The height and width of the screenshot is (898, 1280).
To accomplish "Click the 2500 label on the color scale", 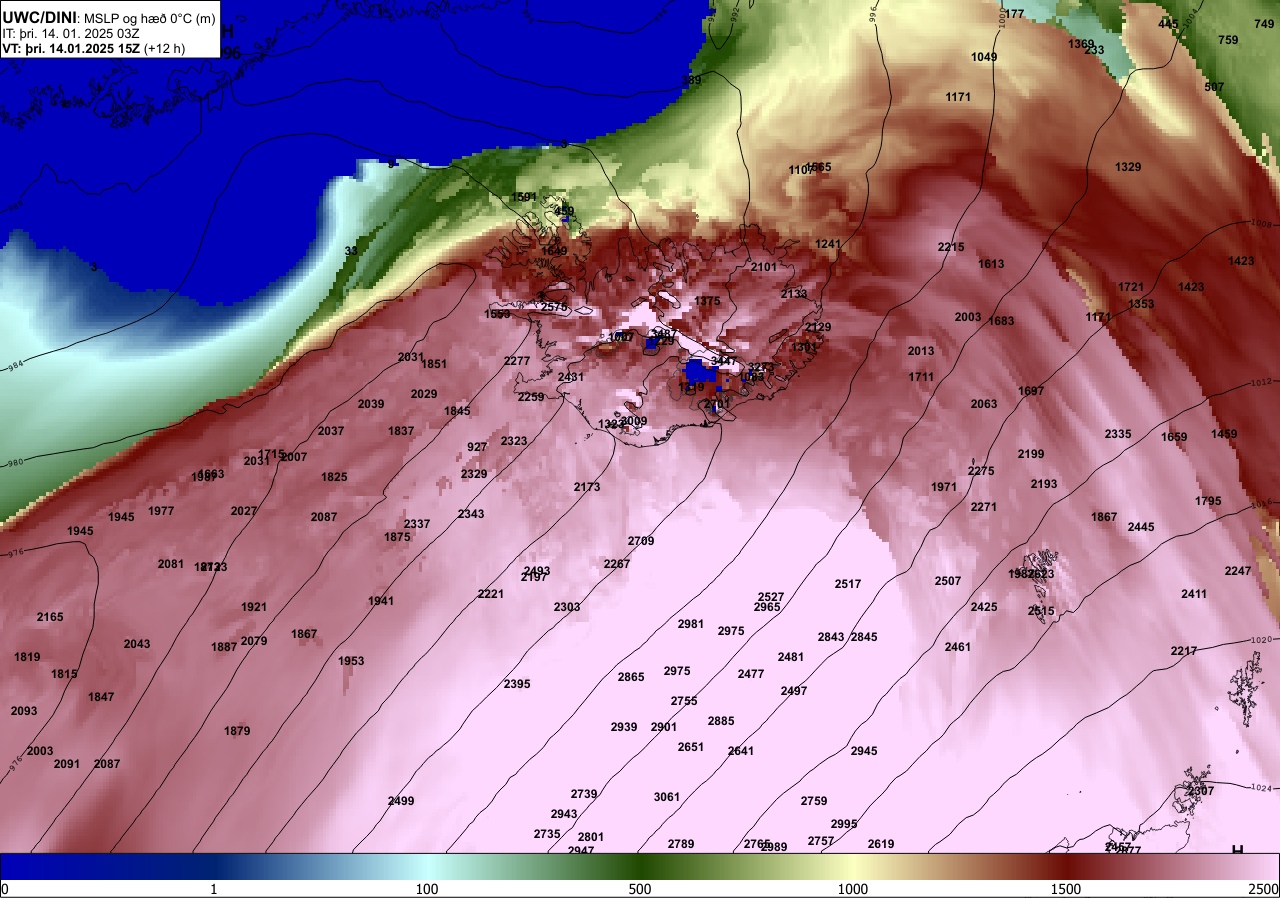I will pyautogui.click(x=1263, y=889).
